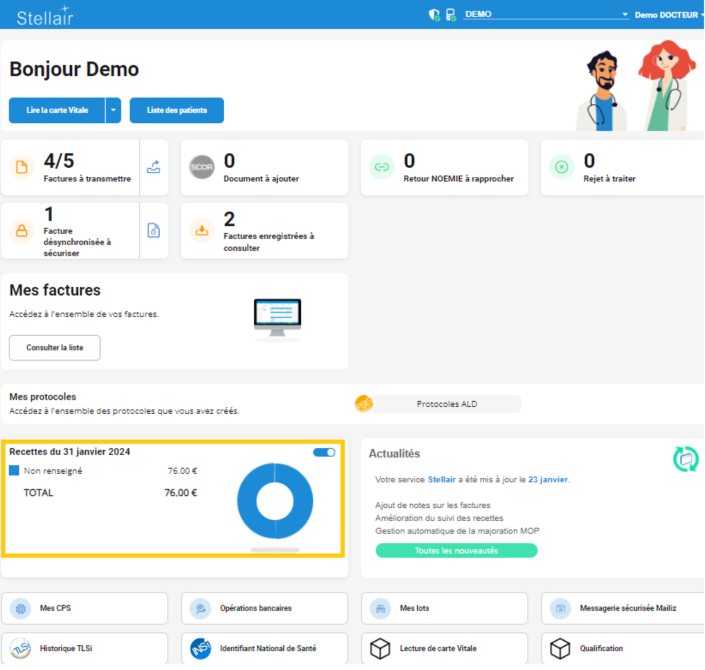
Task: Open the SCOR document to add tile
Action: 264,167
